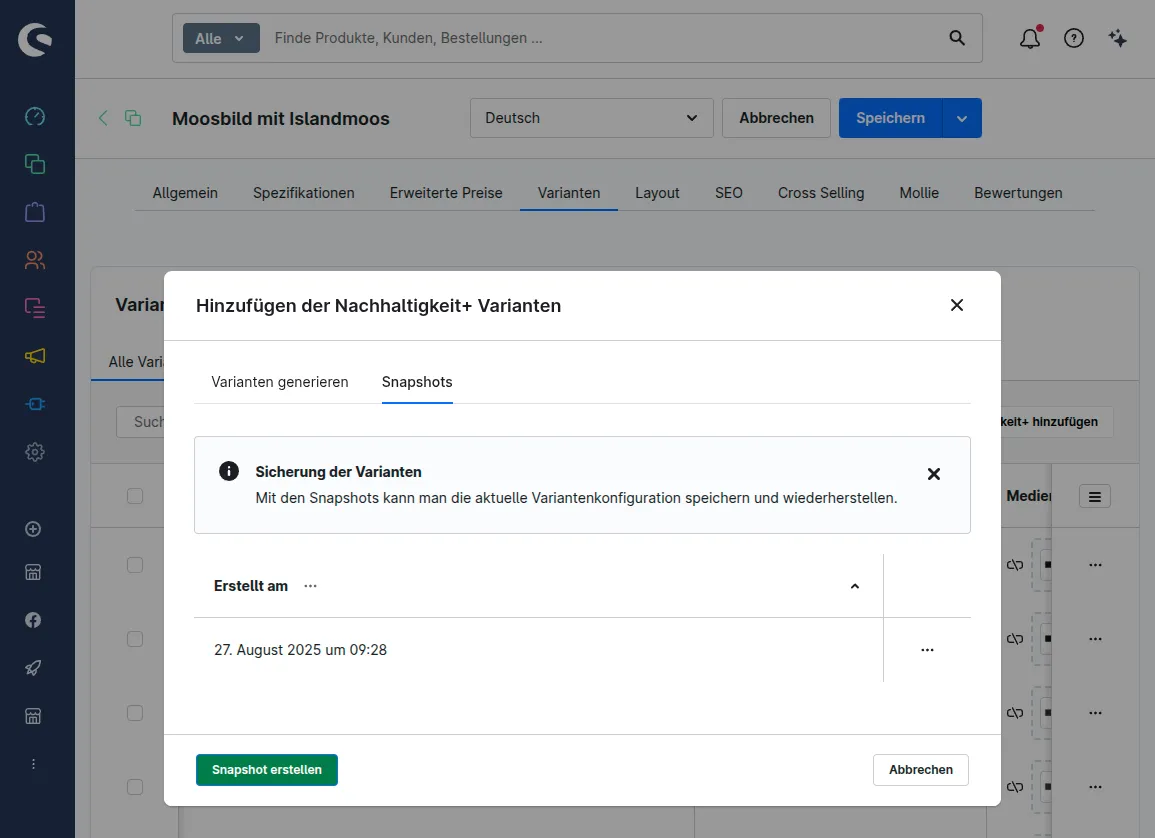This screenshot has height=838, width=1155.
Task: Open row actions dots of first variant row
Action: pos(1095,565)
